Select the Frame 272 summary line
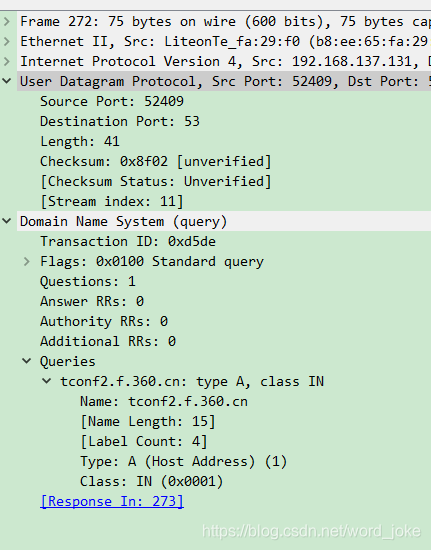Screen dimensions: 431x550 click(x=225, y=22)
